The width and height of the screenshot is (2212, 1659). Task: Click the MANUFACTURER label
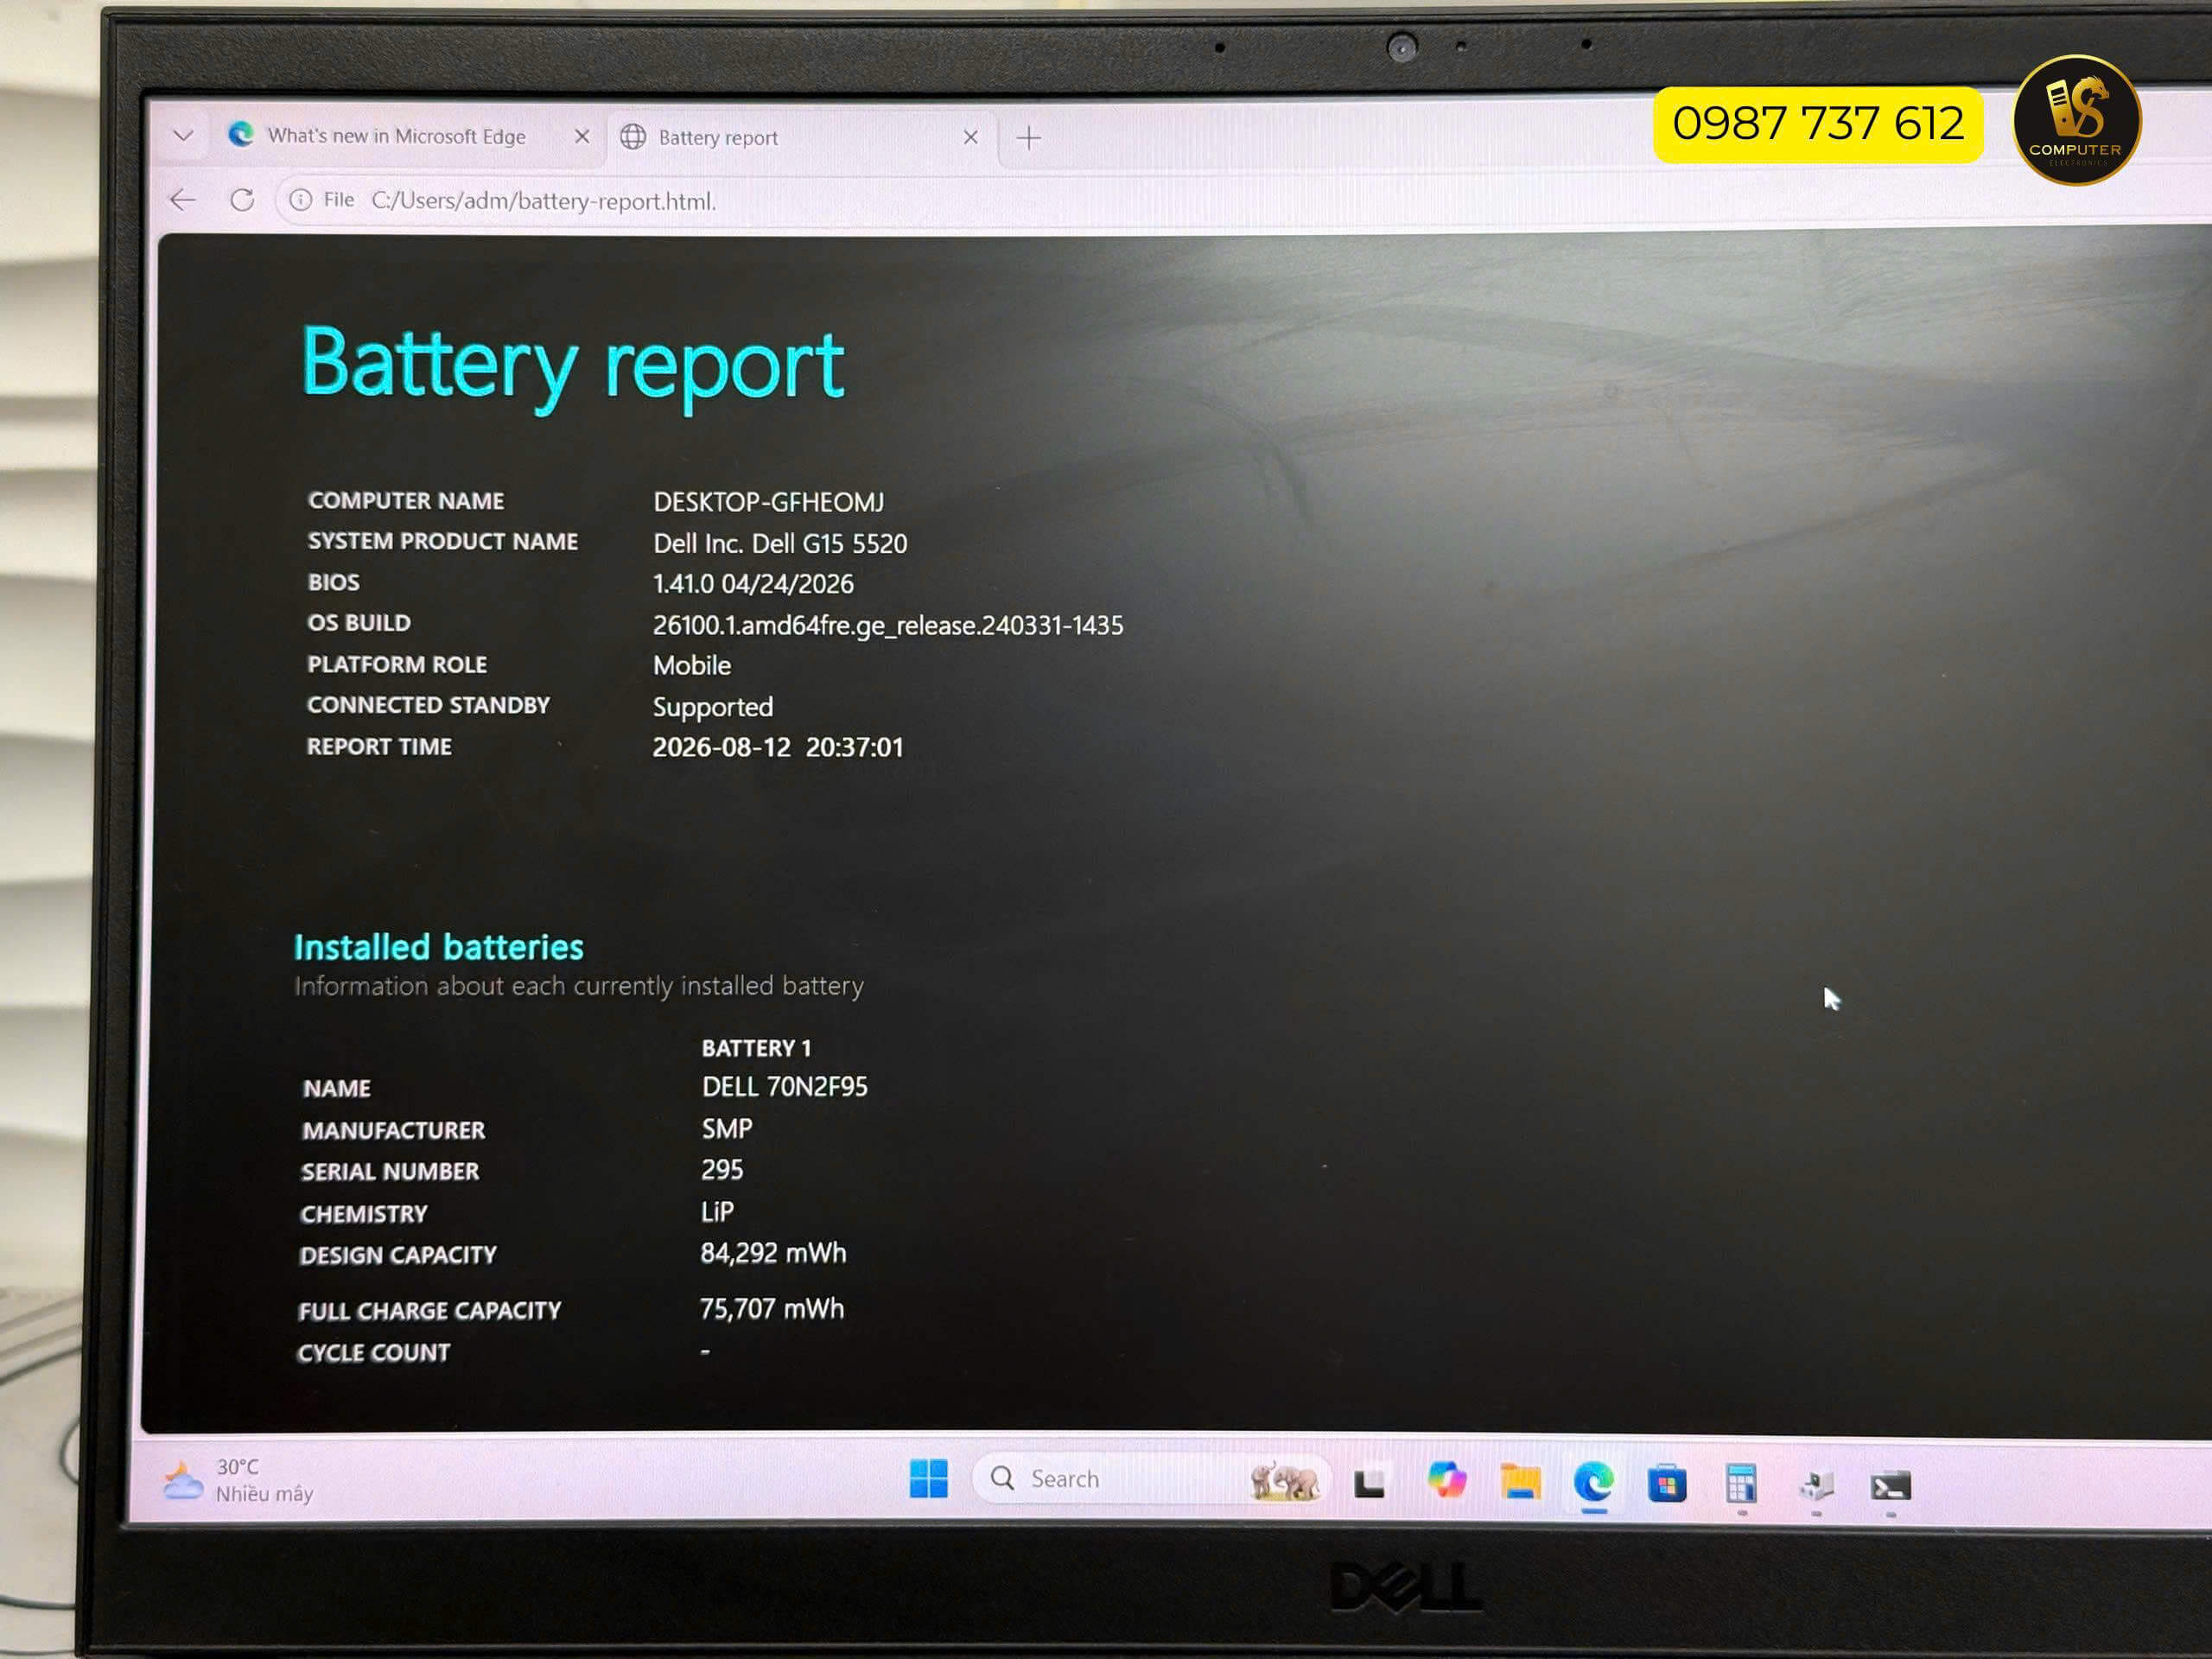tap(394, 1130)
